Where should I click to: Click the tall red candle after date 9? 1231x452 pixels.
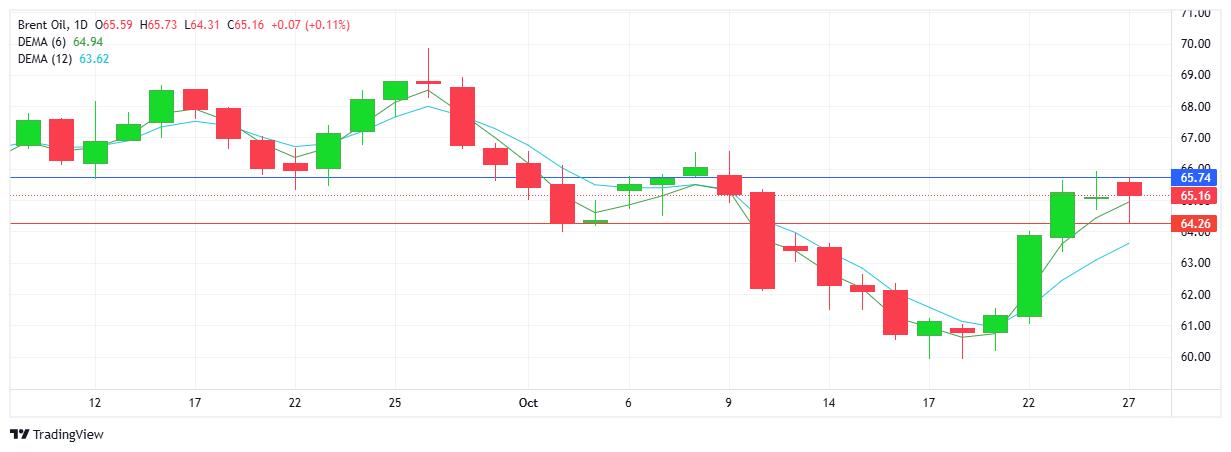click(763, 240)
